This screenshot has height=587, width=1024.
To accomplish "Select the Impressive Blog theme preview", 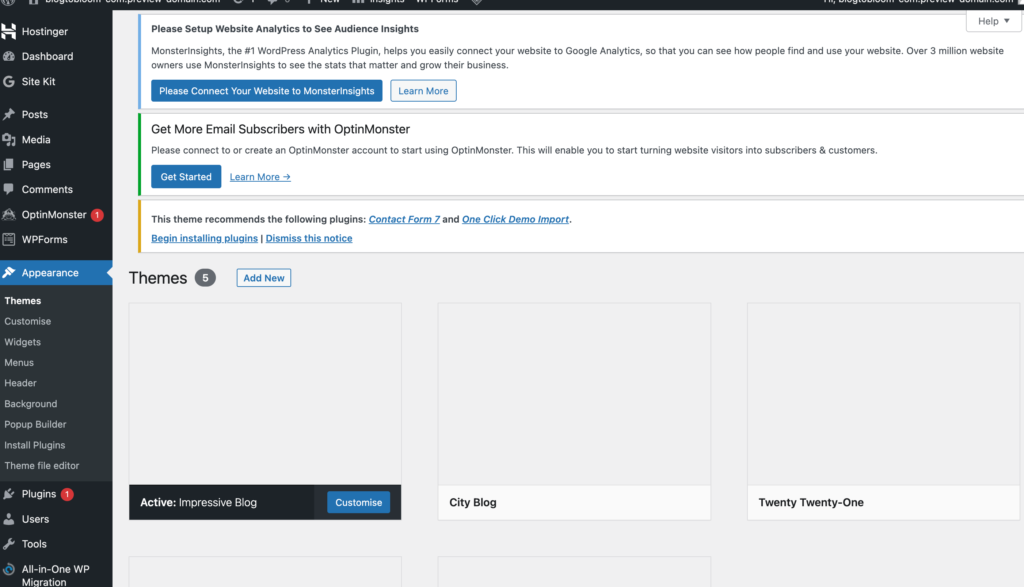I will 265,394.
